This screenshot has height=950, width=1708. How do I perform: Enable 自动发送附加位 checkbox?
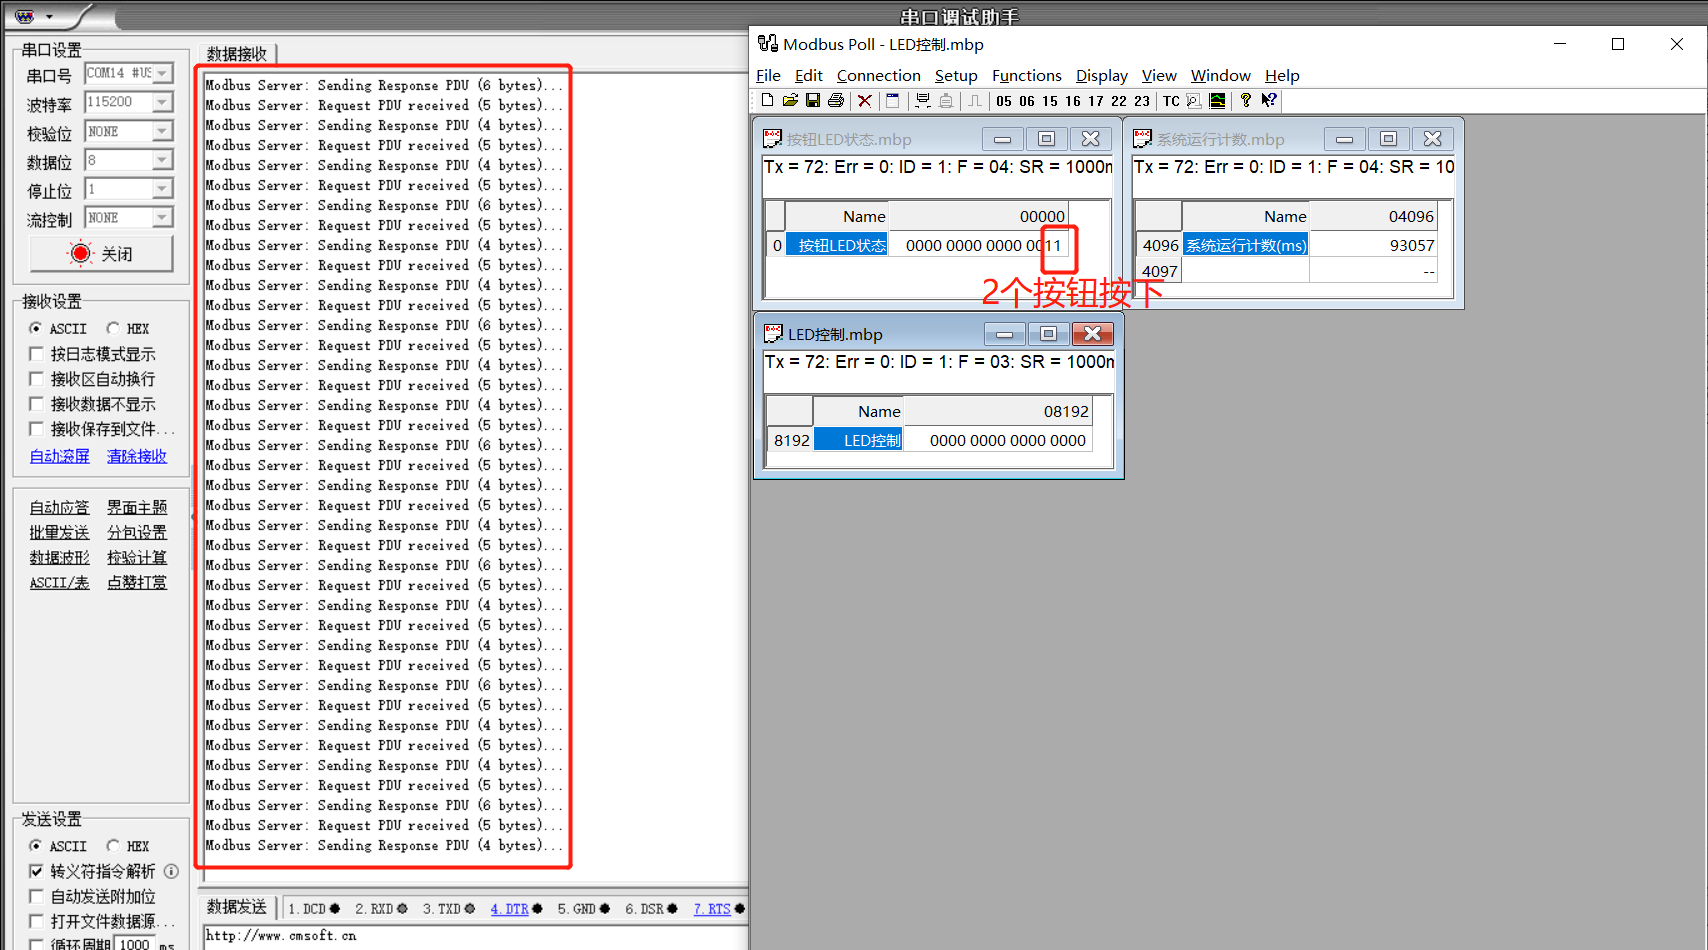(x=36, y=896)
